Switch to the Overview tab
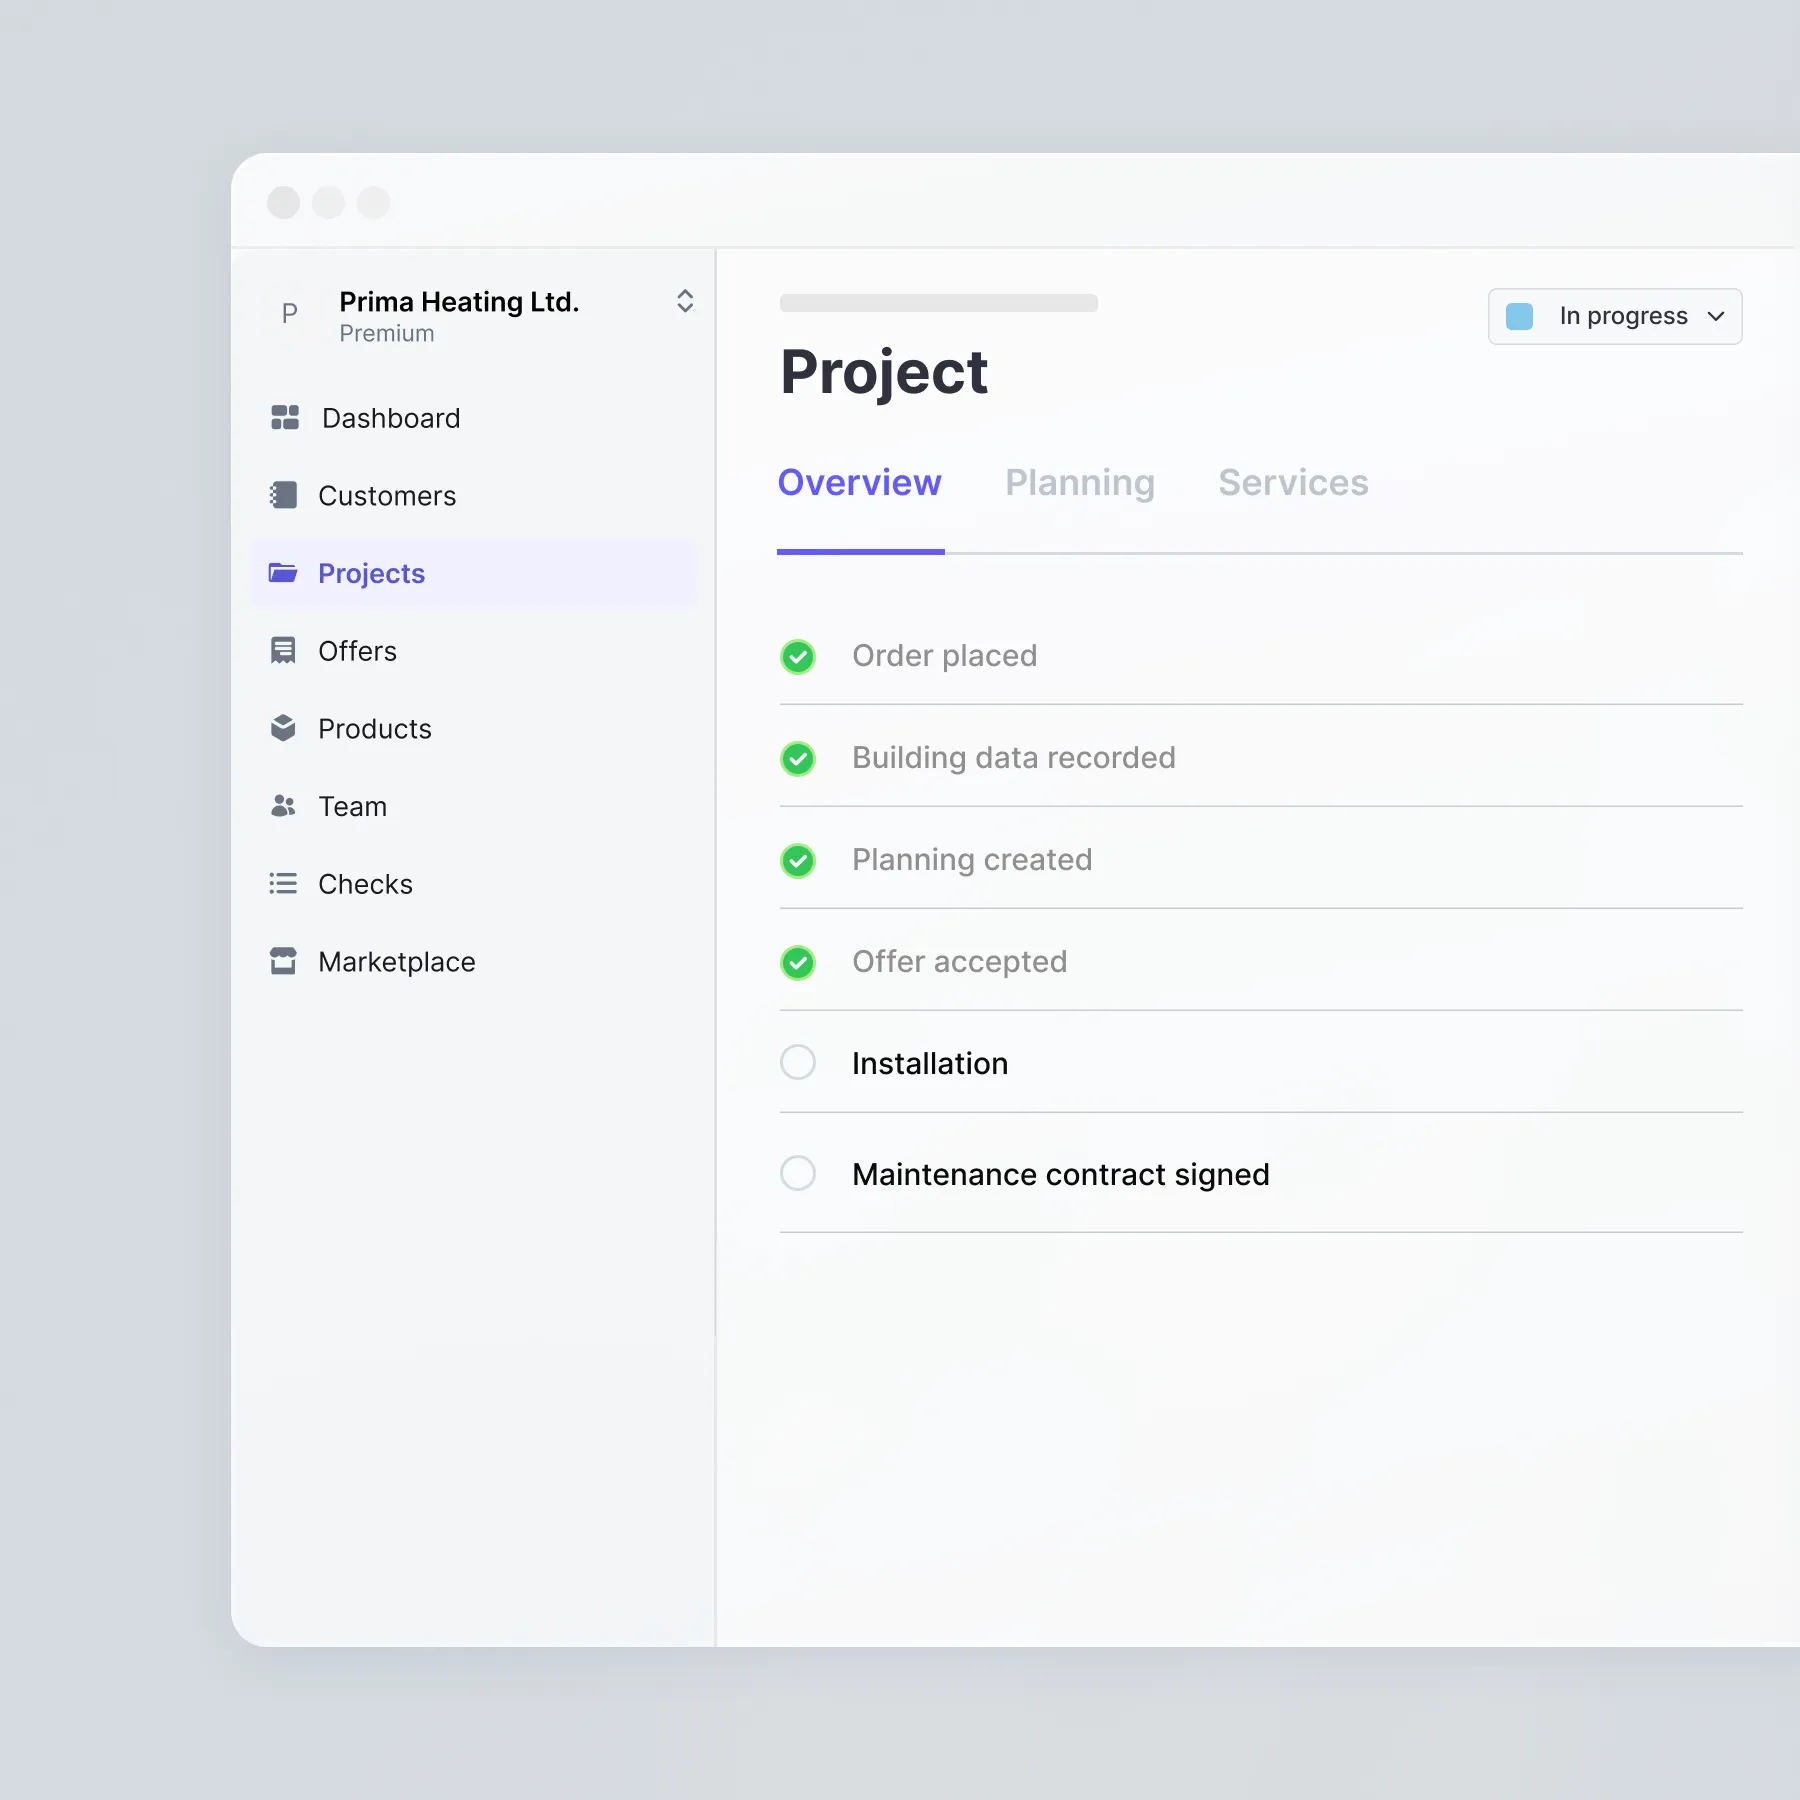Image resolution: width=1800 pixels, height=1800 pixels. pos(860,483)
